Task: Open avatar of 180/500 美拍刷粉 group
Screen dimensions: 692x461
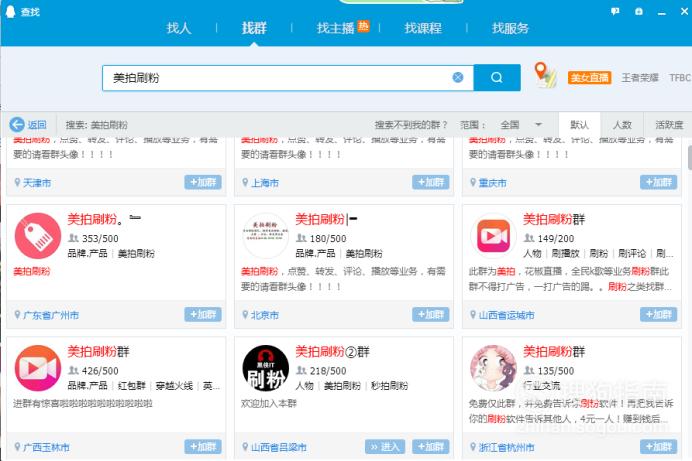Action: (x=265, y=236)
